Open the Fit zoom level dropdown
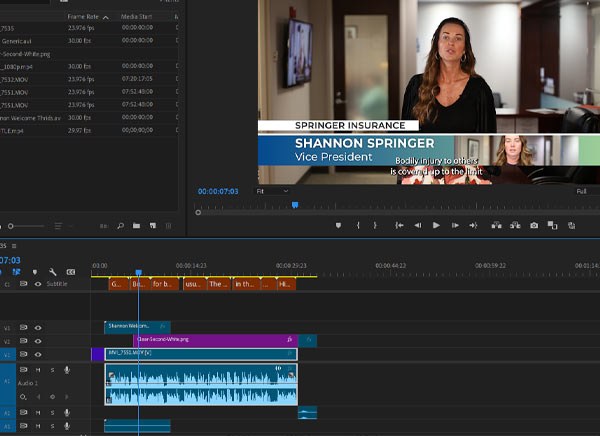This screenshot has width=600, height=436. click(x=272, y=191)
